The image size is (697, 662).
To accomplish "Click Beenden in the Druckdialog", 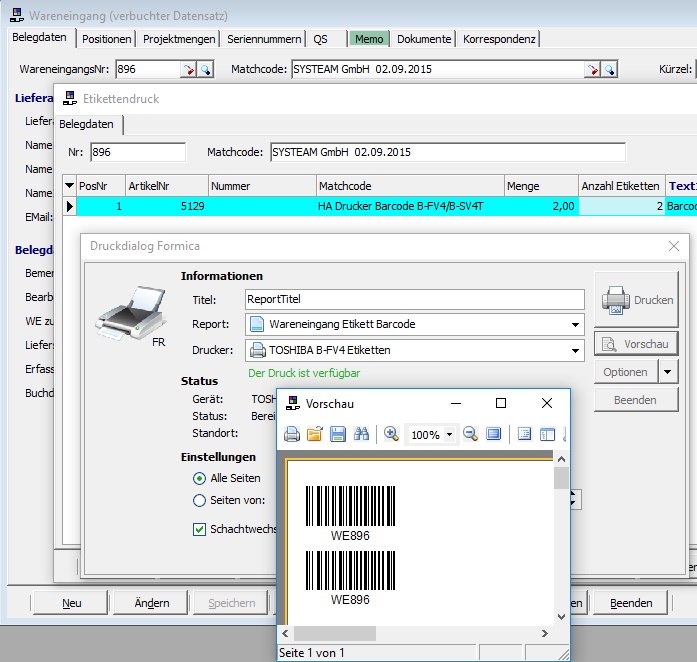I will coord(636,400).
